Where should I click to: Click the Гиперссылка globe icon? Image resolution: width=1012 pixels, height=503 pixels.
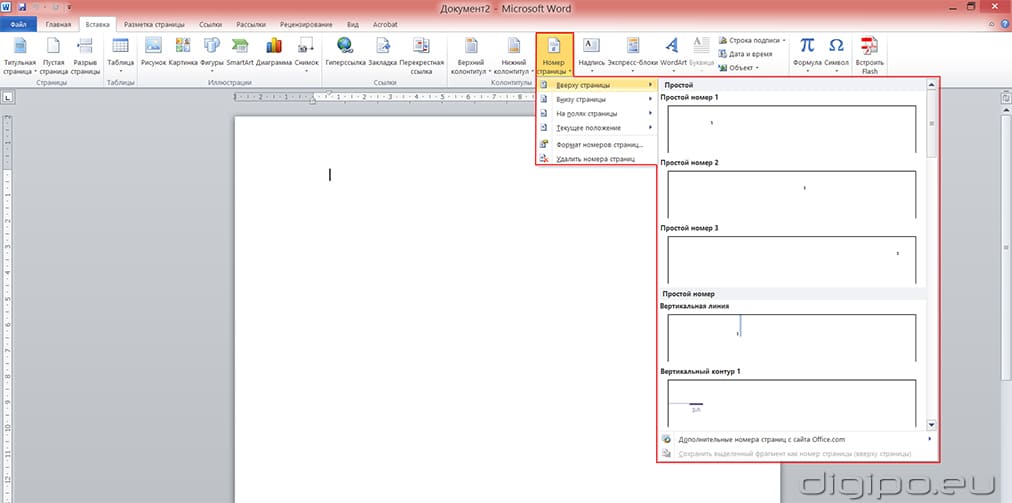(345, 46)
